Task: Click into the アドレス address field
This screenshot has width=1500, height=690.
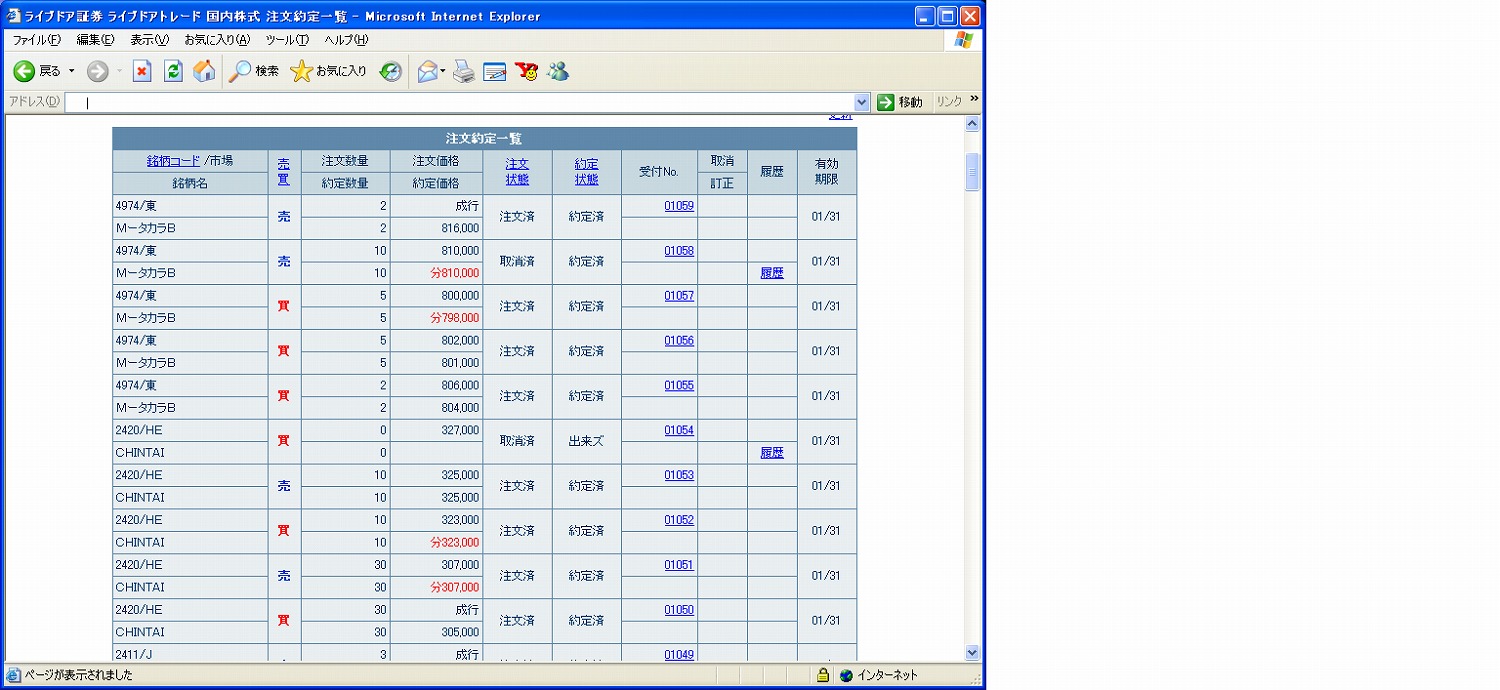Action: pyautogui.click(x=460, y=102)
